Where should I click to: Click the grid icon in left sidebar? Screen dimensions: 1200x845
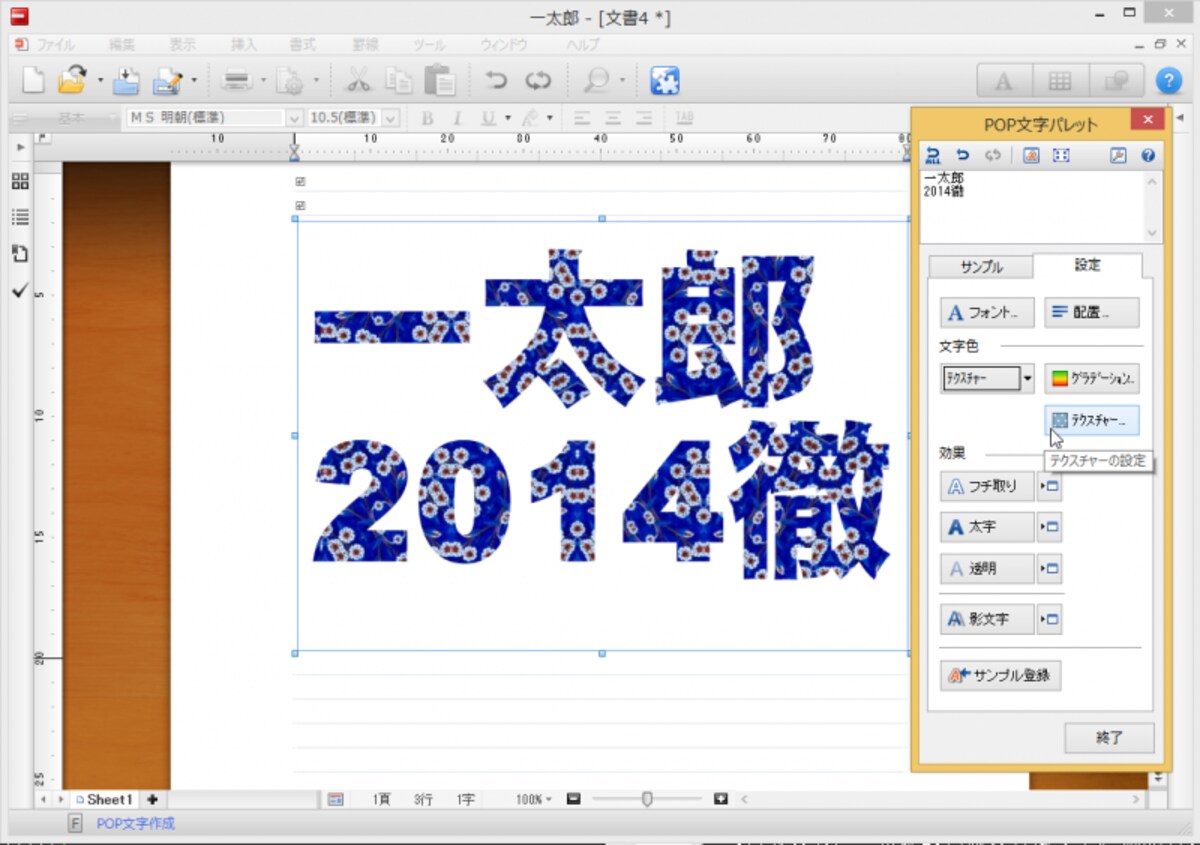click(19, 181)
